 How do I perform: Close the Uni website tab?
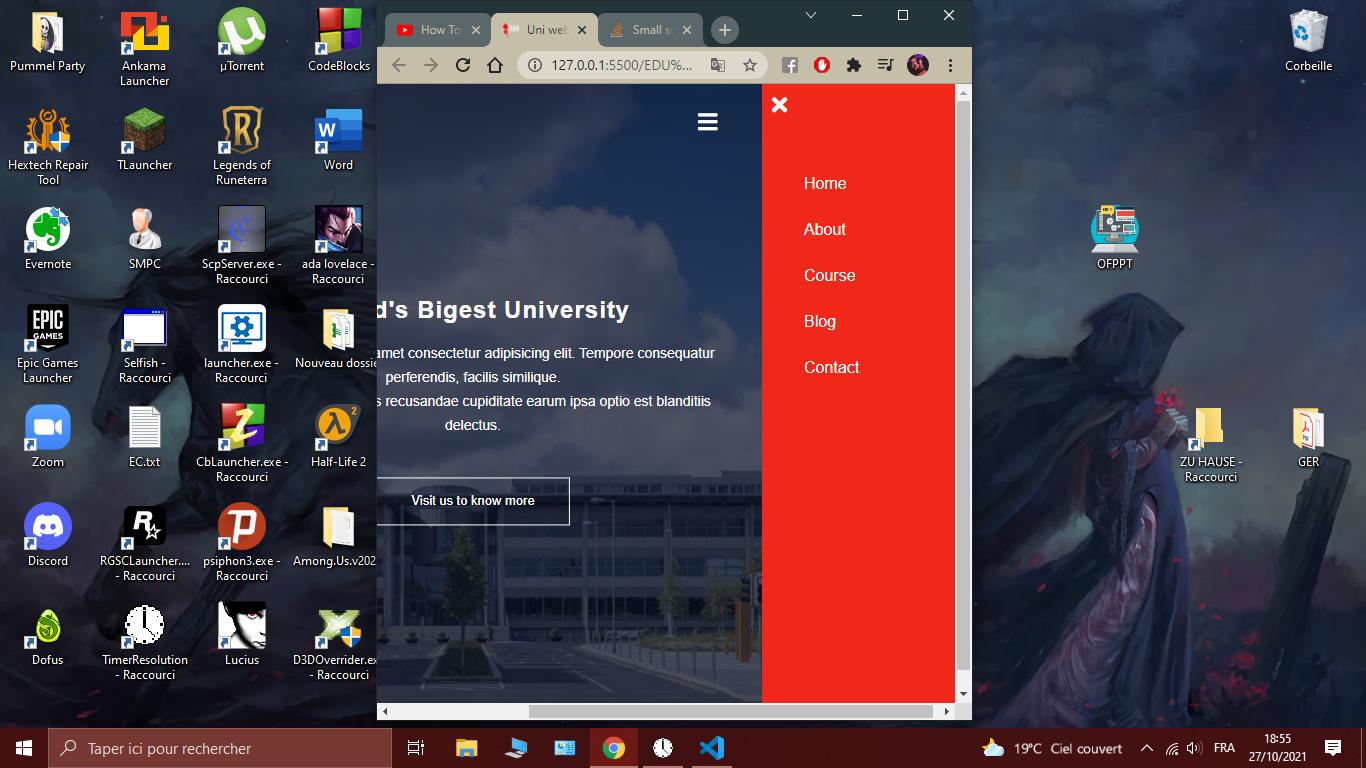(x=582, y=30)
